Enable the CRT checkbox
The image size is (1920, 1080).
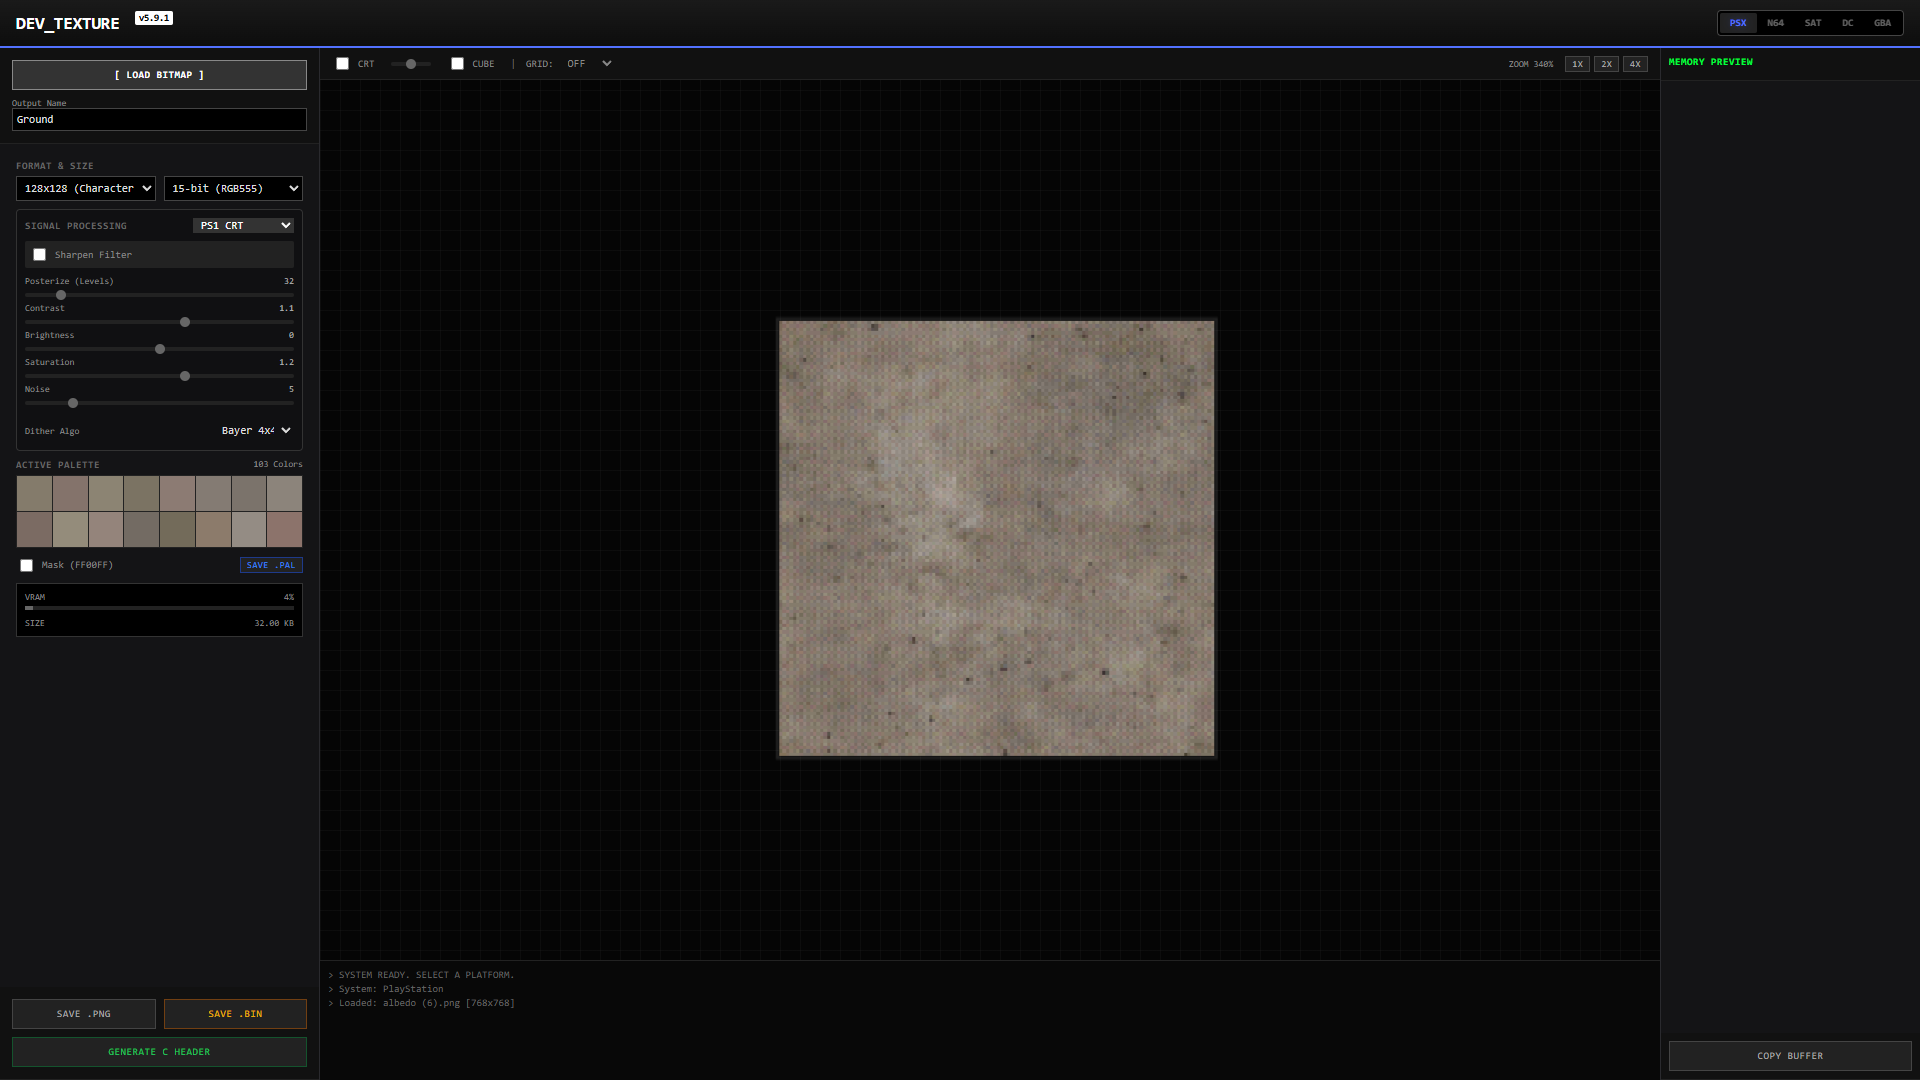coord(343,64)
